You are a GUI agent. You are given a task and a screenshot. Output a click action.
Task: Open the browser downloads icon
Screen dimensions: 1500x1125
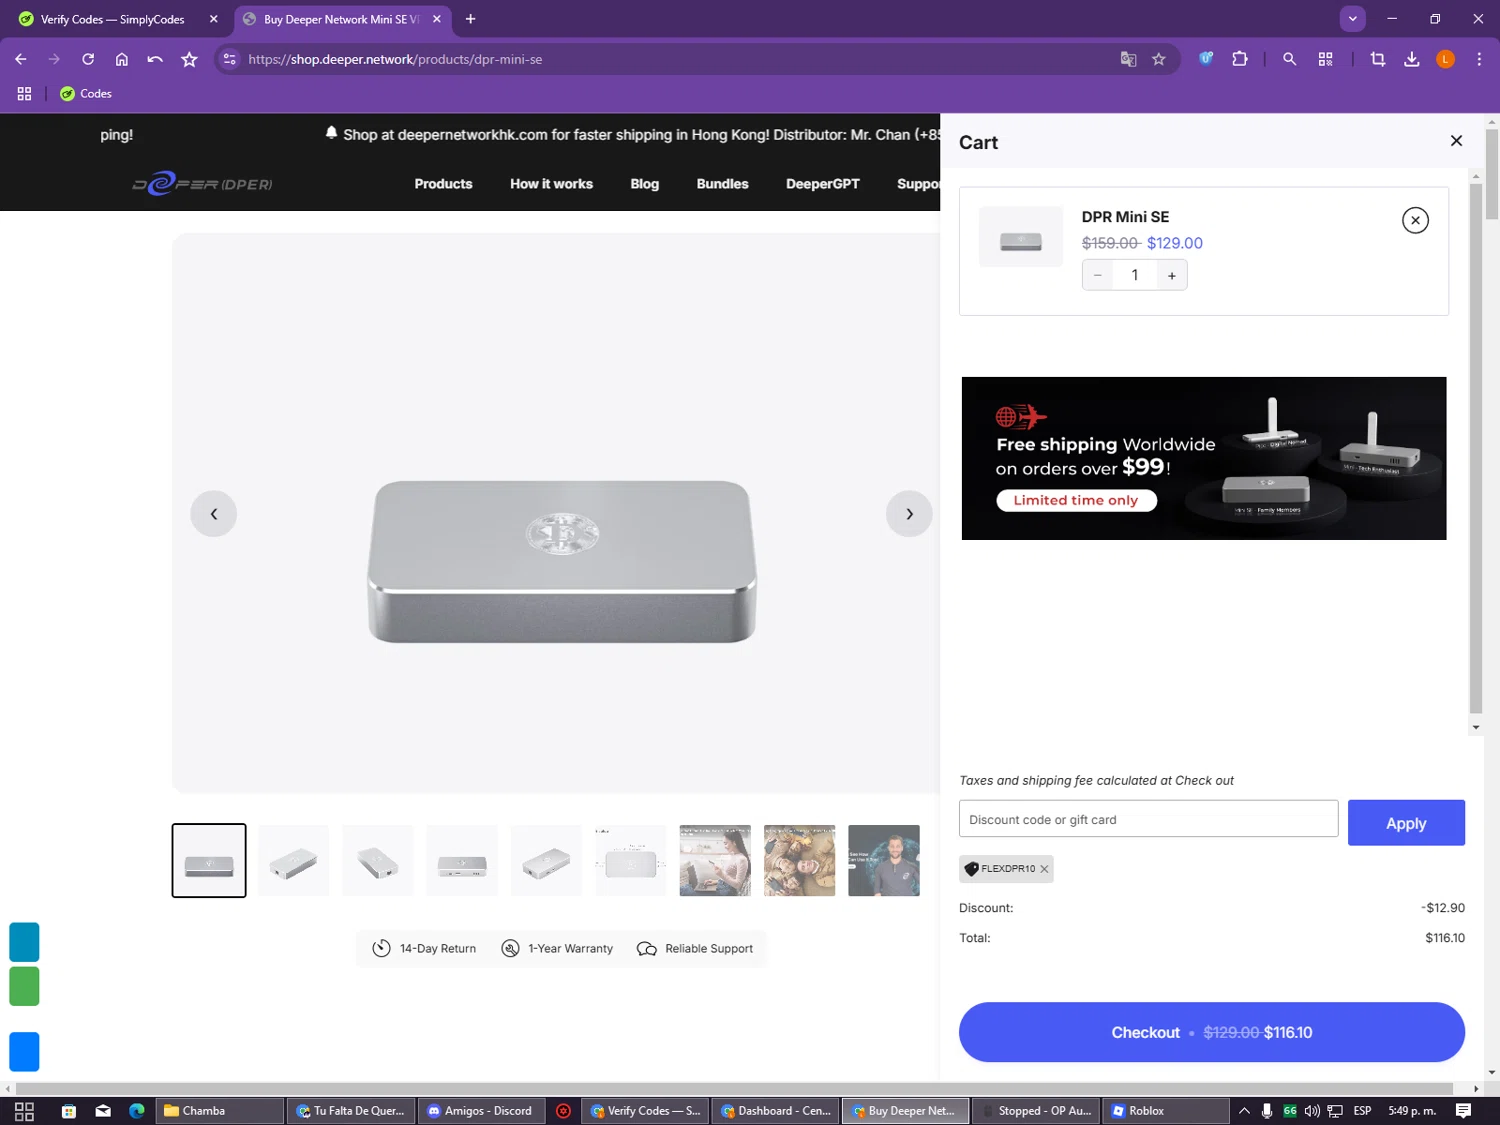[1411, 59]
